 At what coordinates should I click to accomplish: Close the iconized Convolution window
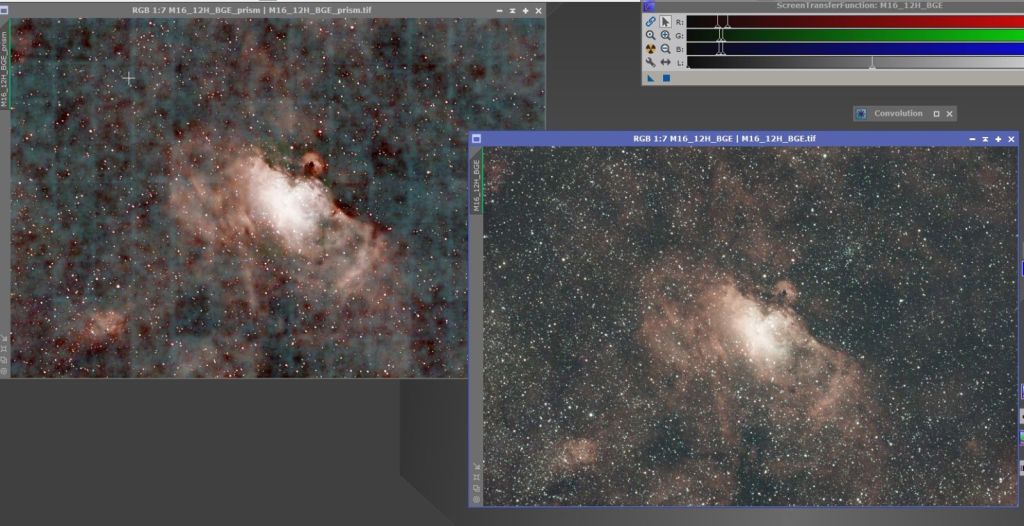(950, 114)
